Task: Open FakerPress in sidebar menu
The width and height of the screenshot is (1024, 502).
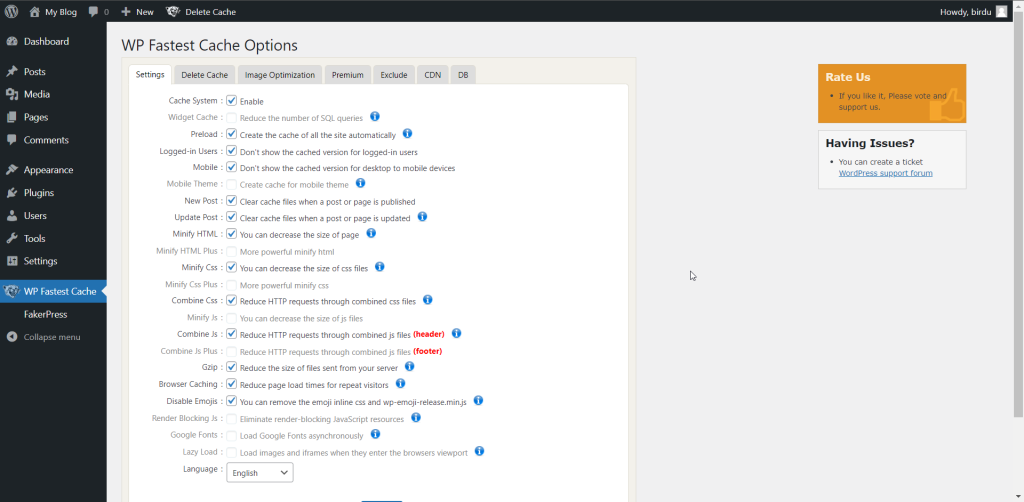Action: [x=46, y=315]
